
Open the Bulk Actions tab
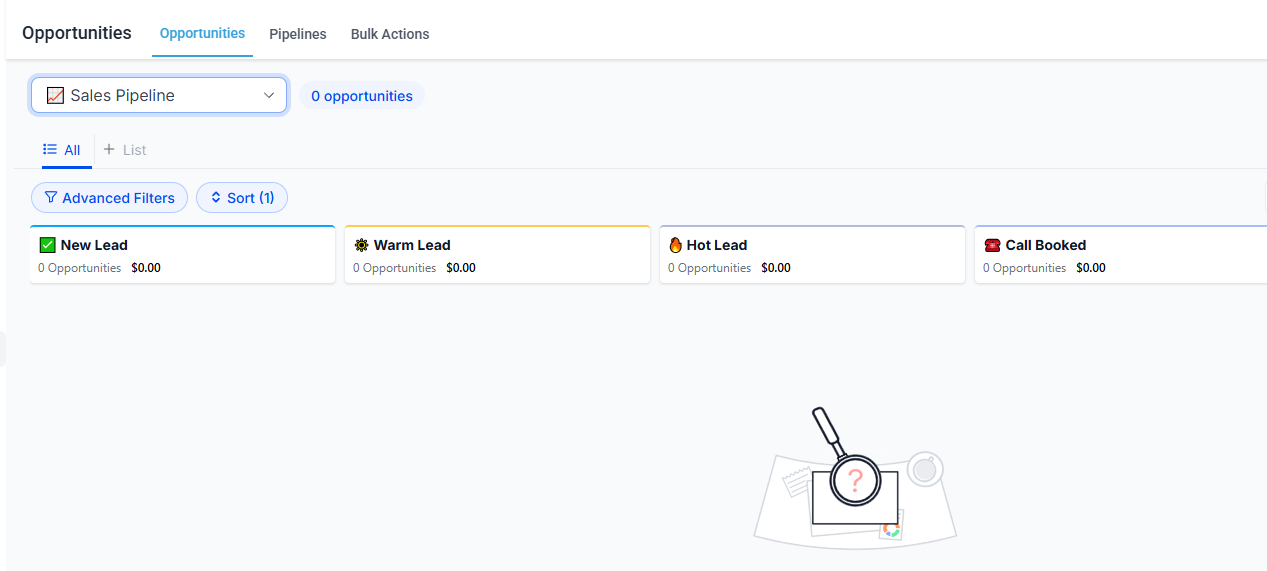point(390,34)
